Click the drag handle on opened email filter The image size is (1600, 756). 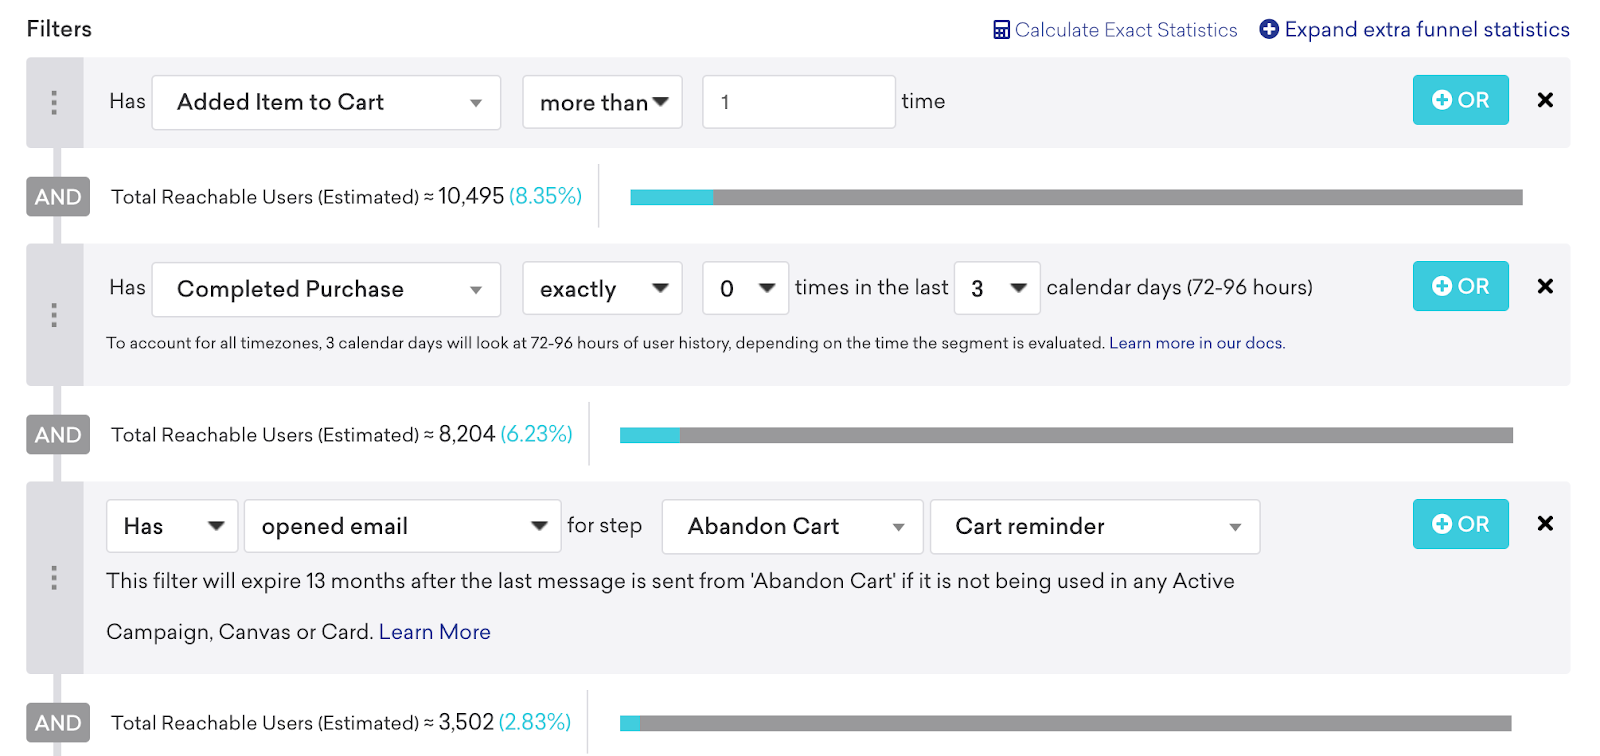pyautogui.click(x=54, y=577)
